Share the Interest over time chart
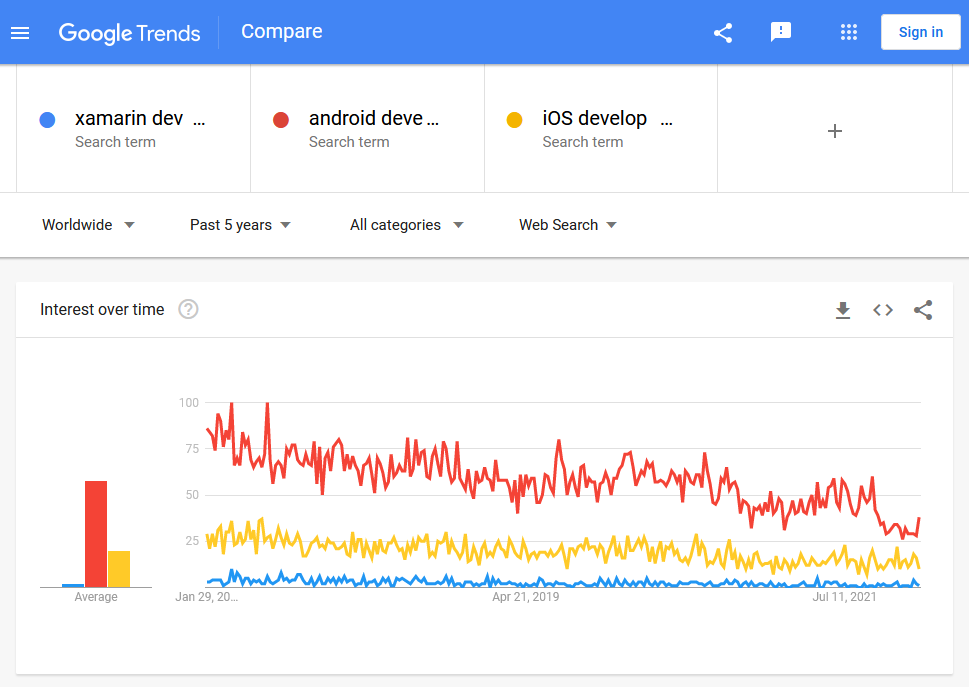 point(923,310)
